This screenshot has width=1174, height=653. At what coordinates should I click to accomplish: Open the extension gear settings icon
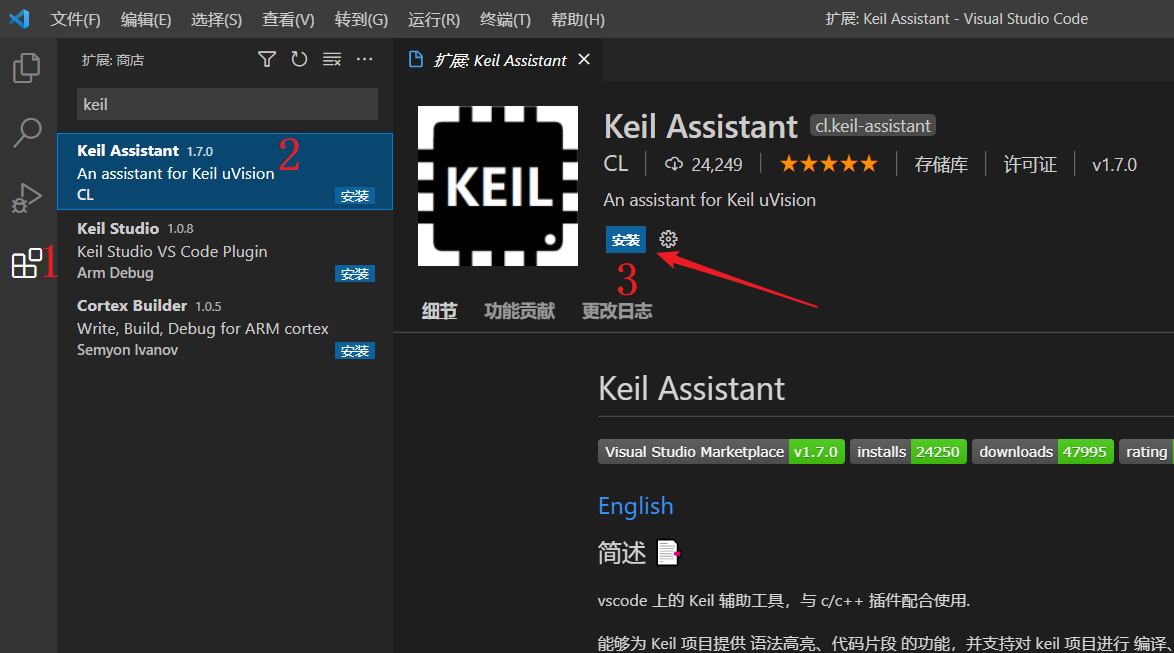click(668, 239)
